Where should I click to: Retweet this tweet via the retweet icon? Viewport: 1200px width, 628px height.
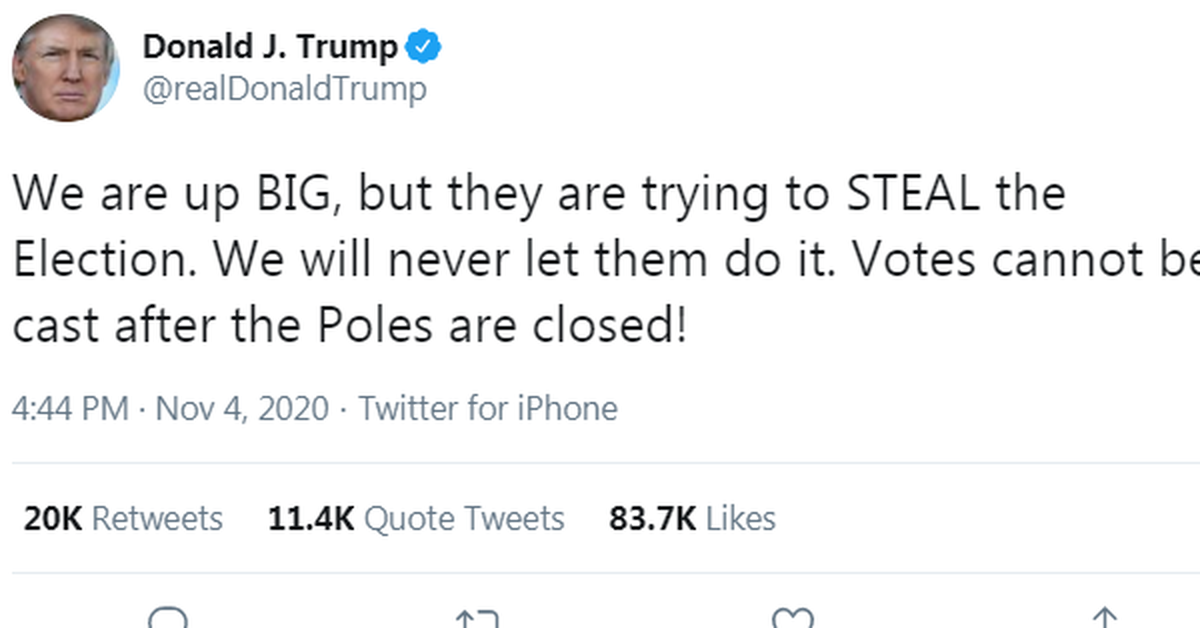tap(476, 619)
